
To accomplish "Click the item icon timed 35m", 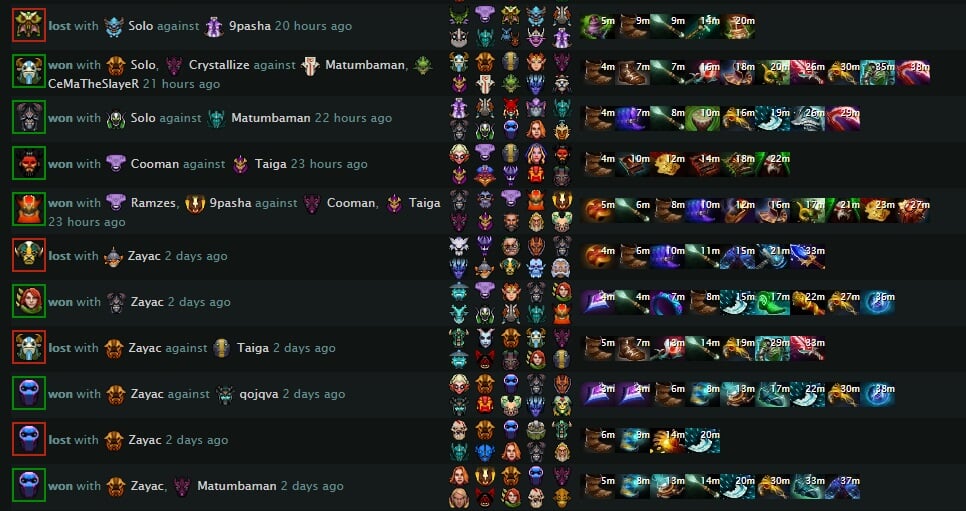I will click(x=878, y=72).
